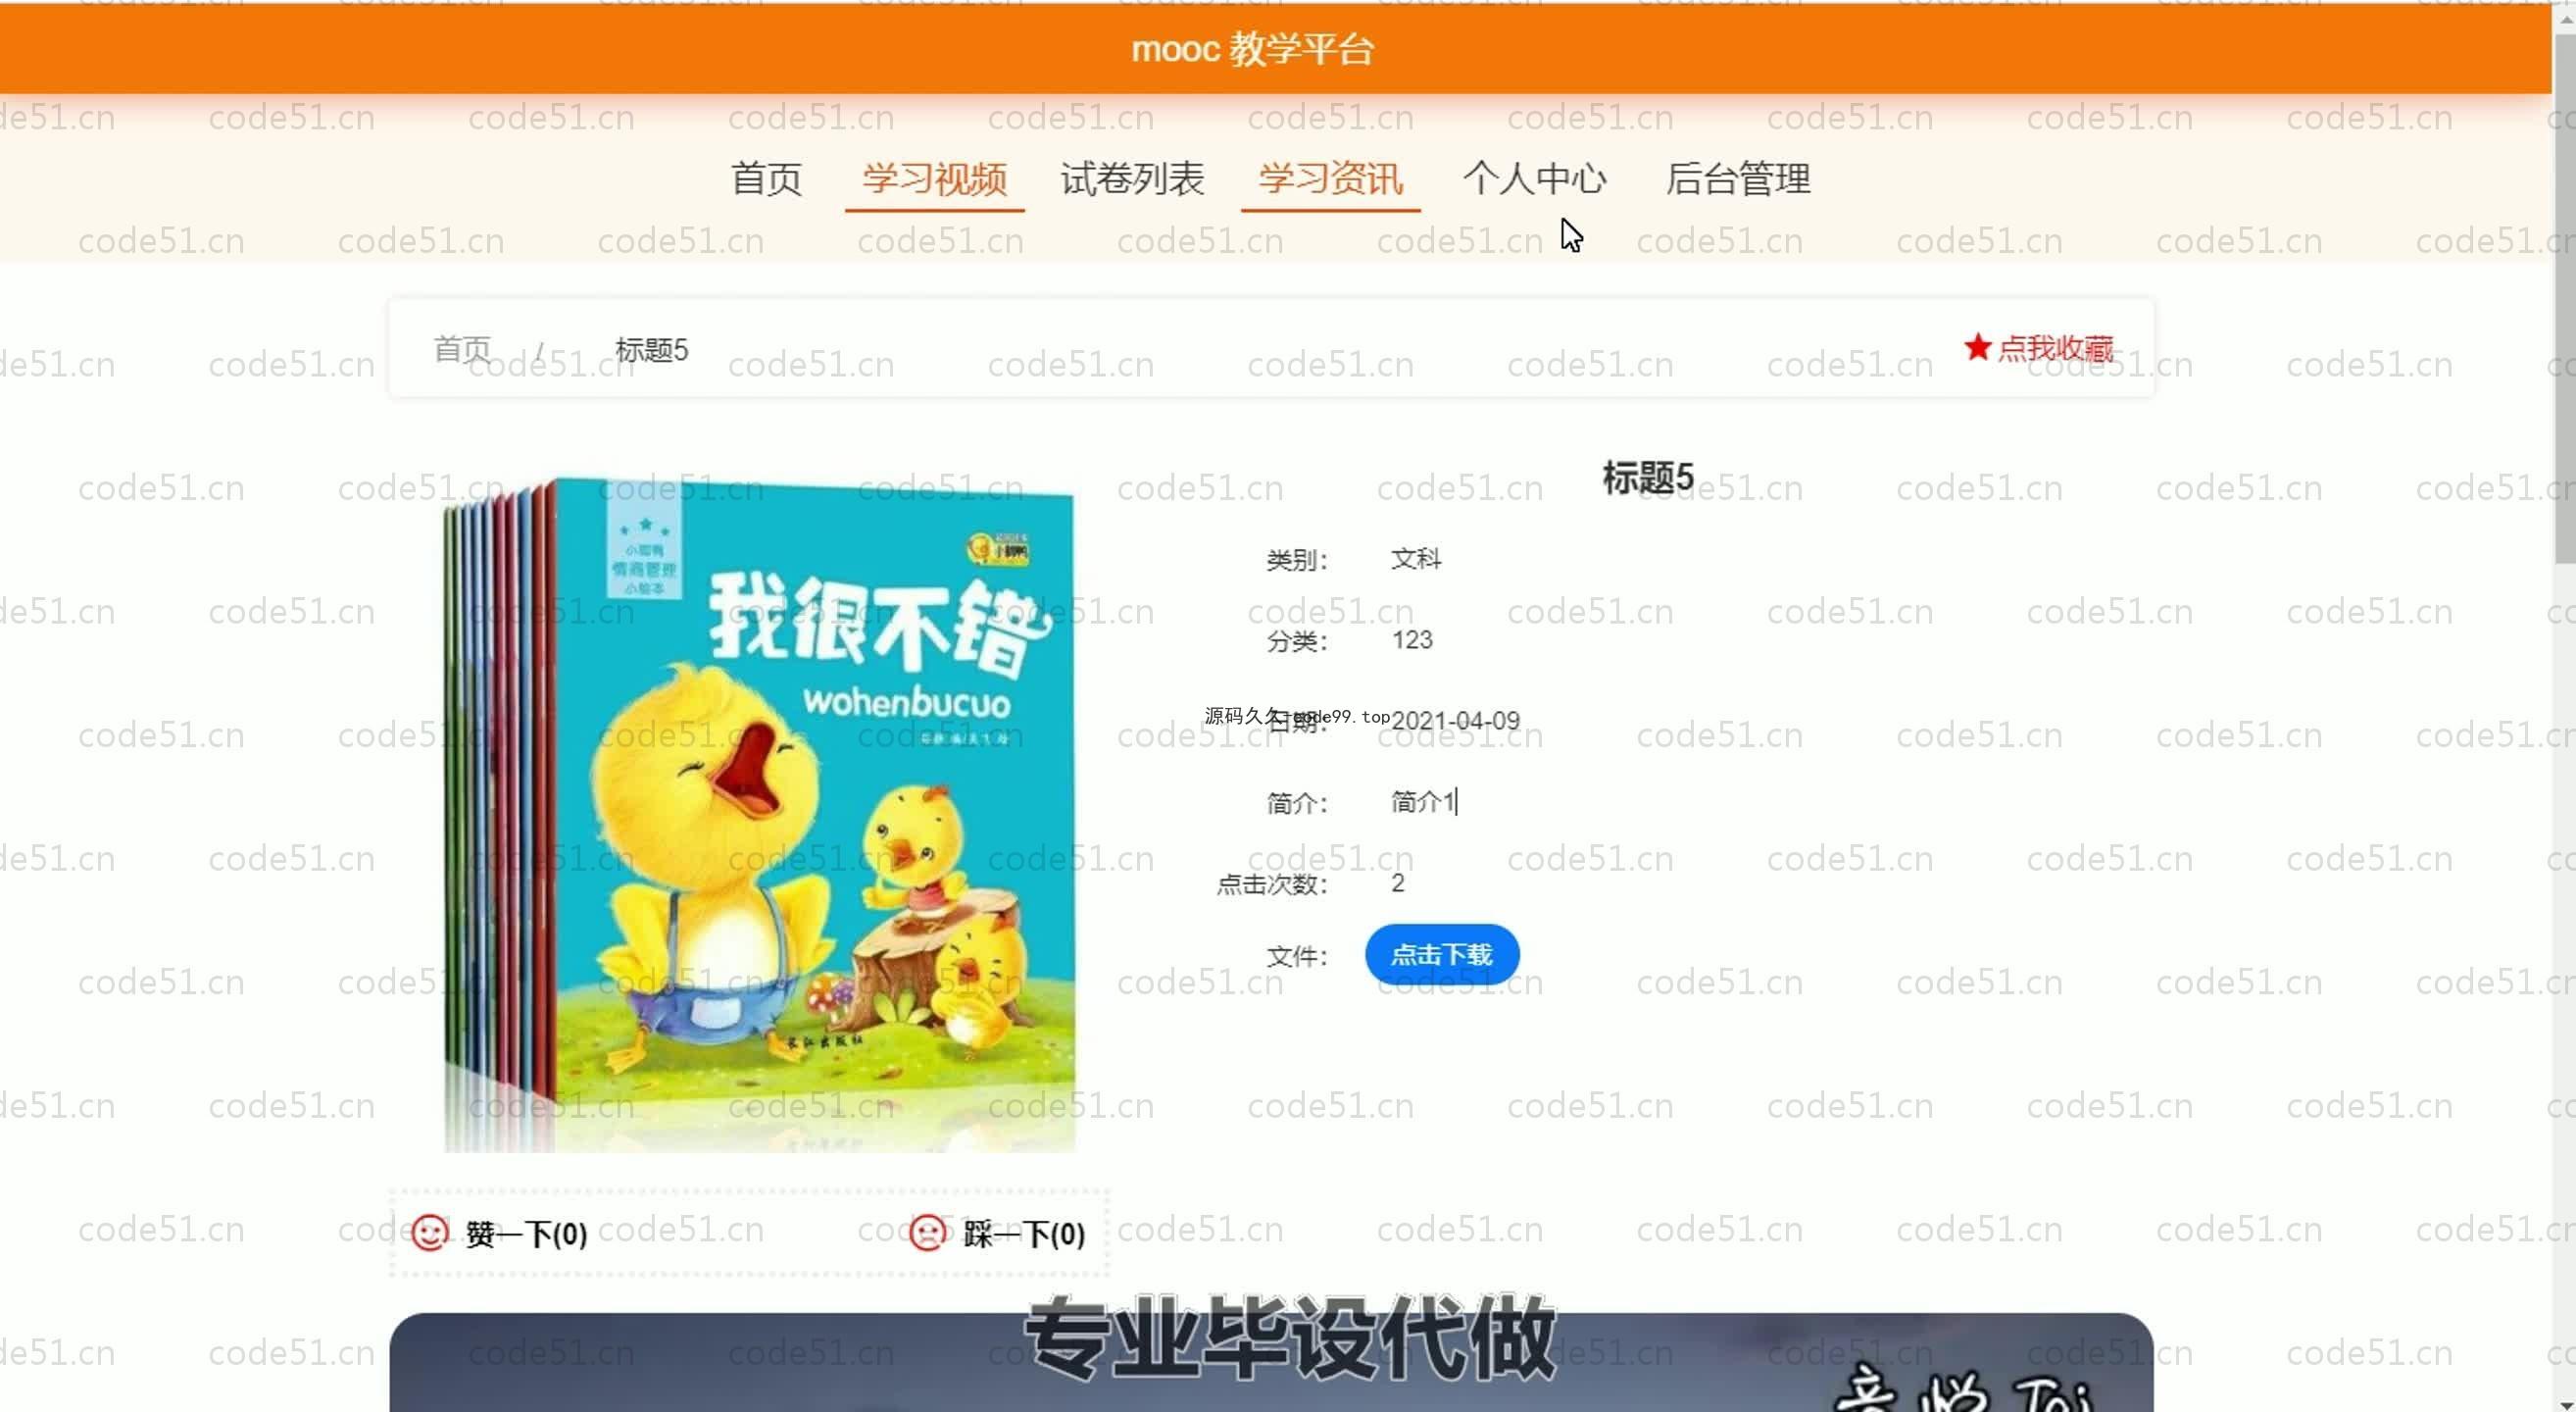
Task: Click the 123 classification value
Action: [x=1412, y=639]
